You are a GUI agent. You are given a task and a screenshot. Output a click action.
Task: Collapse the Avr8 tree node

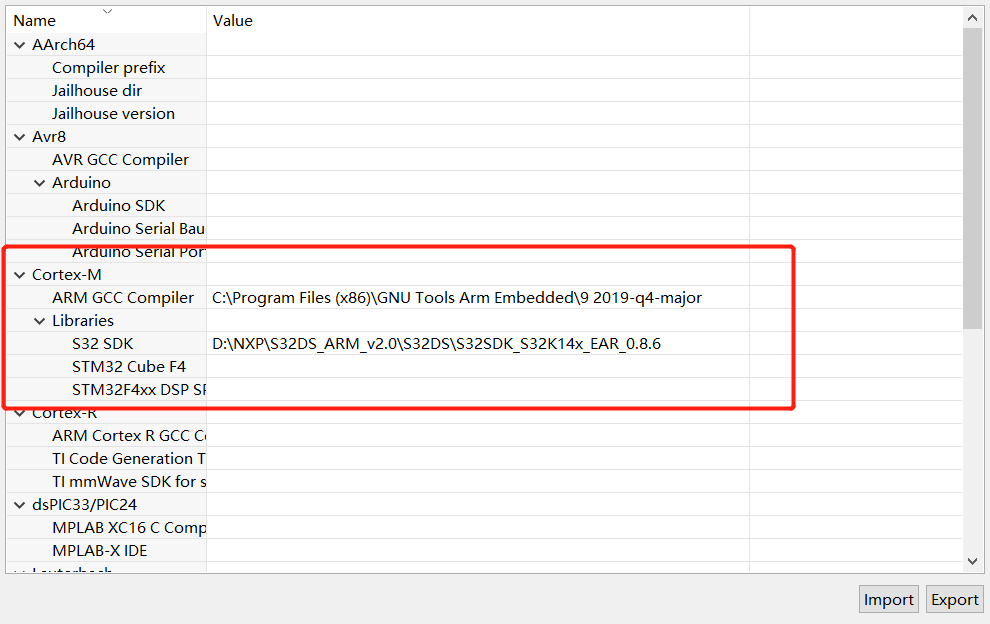click(x=20, y=137)
